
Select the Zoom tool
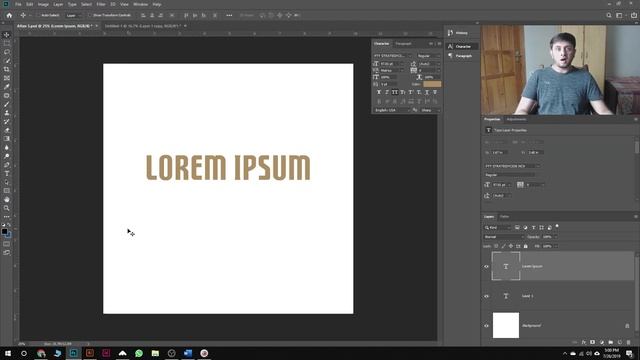[7, 208]
